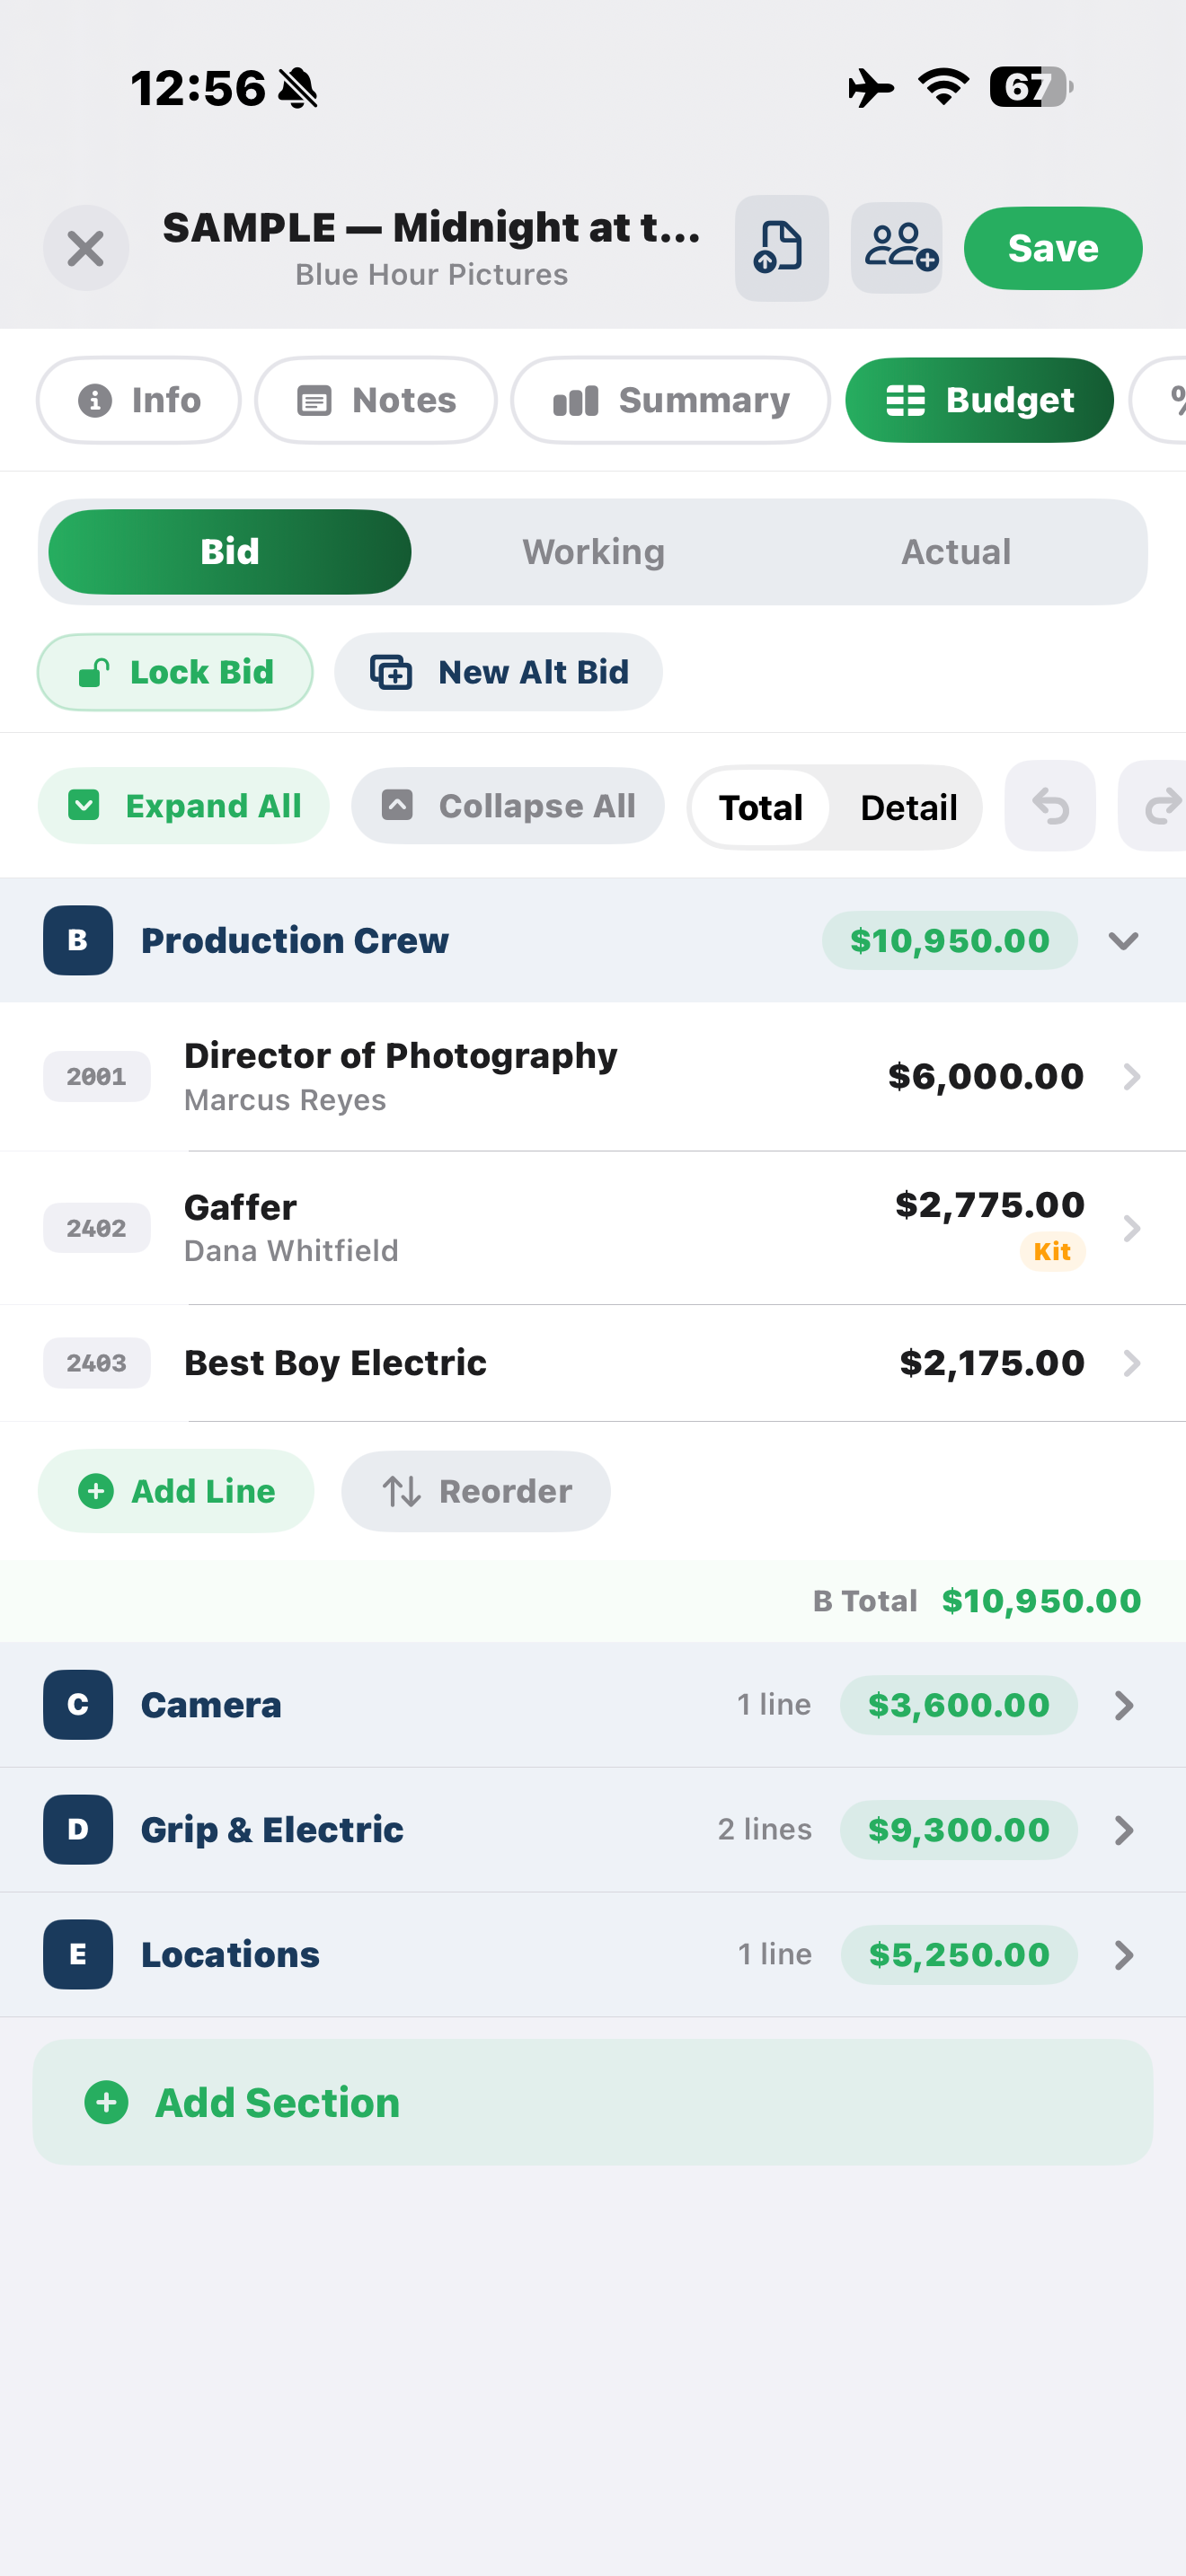Select the Director of Photography line item

[593, 1077]
